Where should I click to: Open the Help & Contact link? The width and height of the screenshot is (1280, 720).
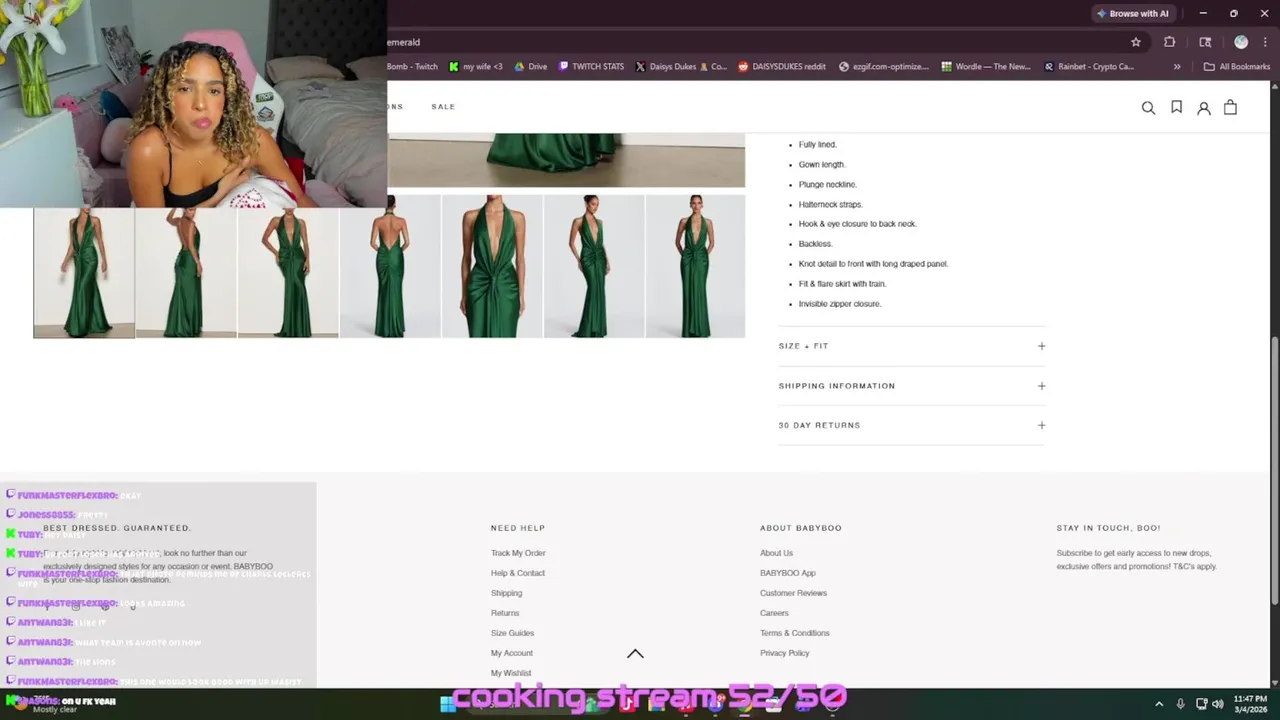(x=518, y=573)
